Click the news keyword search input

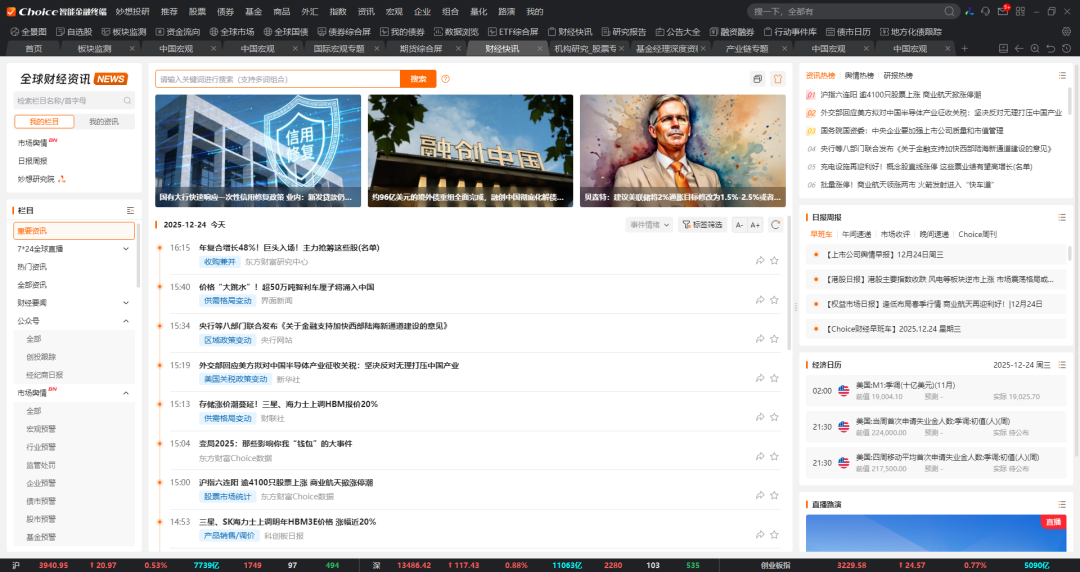[278, 79]
